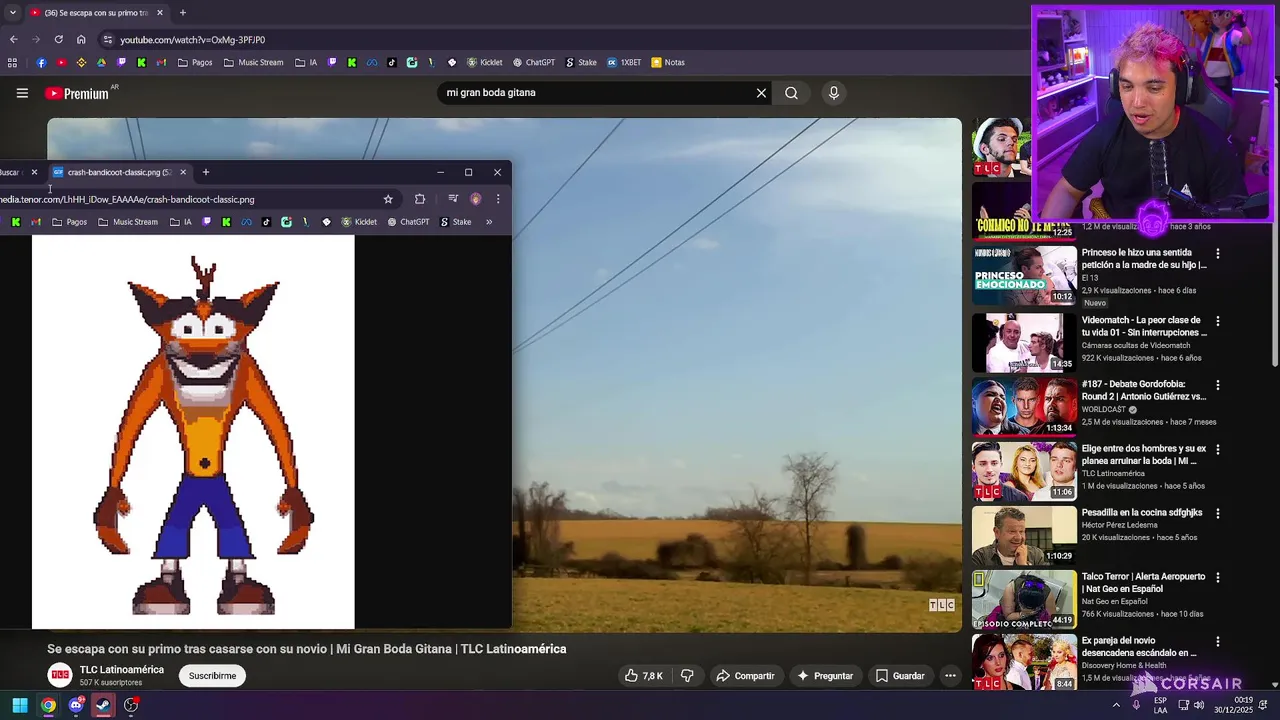Dislike the video with thumbs down

coord(687,676)
